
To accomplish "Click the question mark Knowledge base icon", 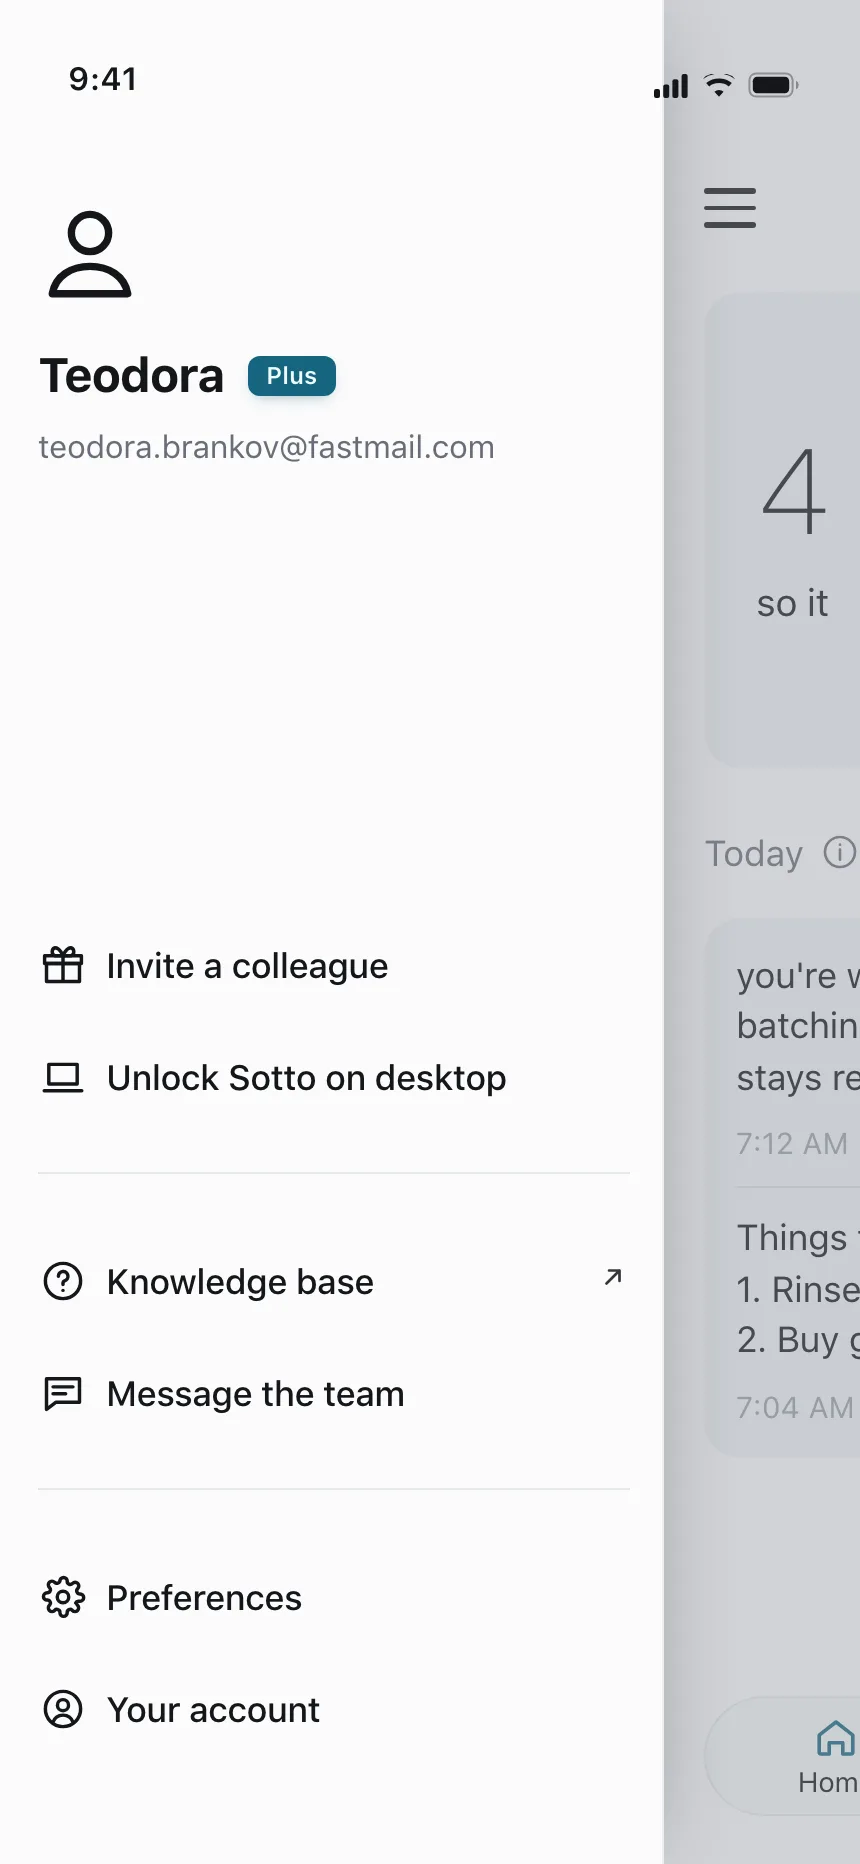I will tap(63, 1282).
